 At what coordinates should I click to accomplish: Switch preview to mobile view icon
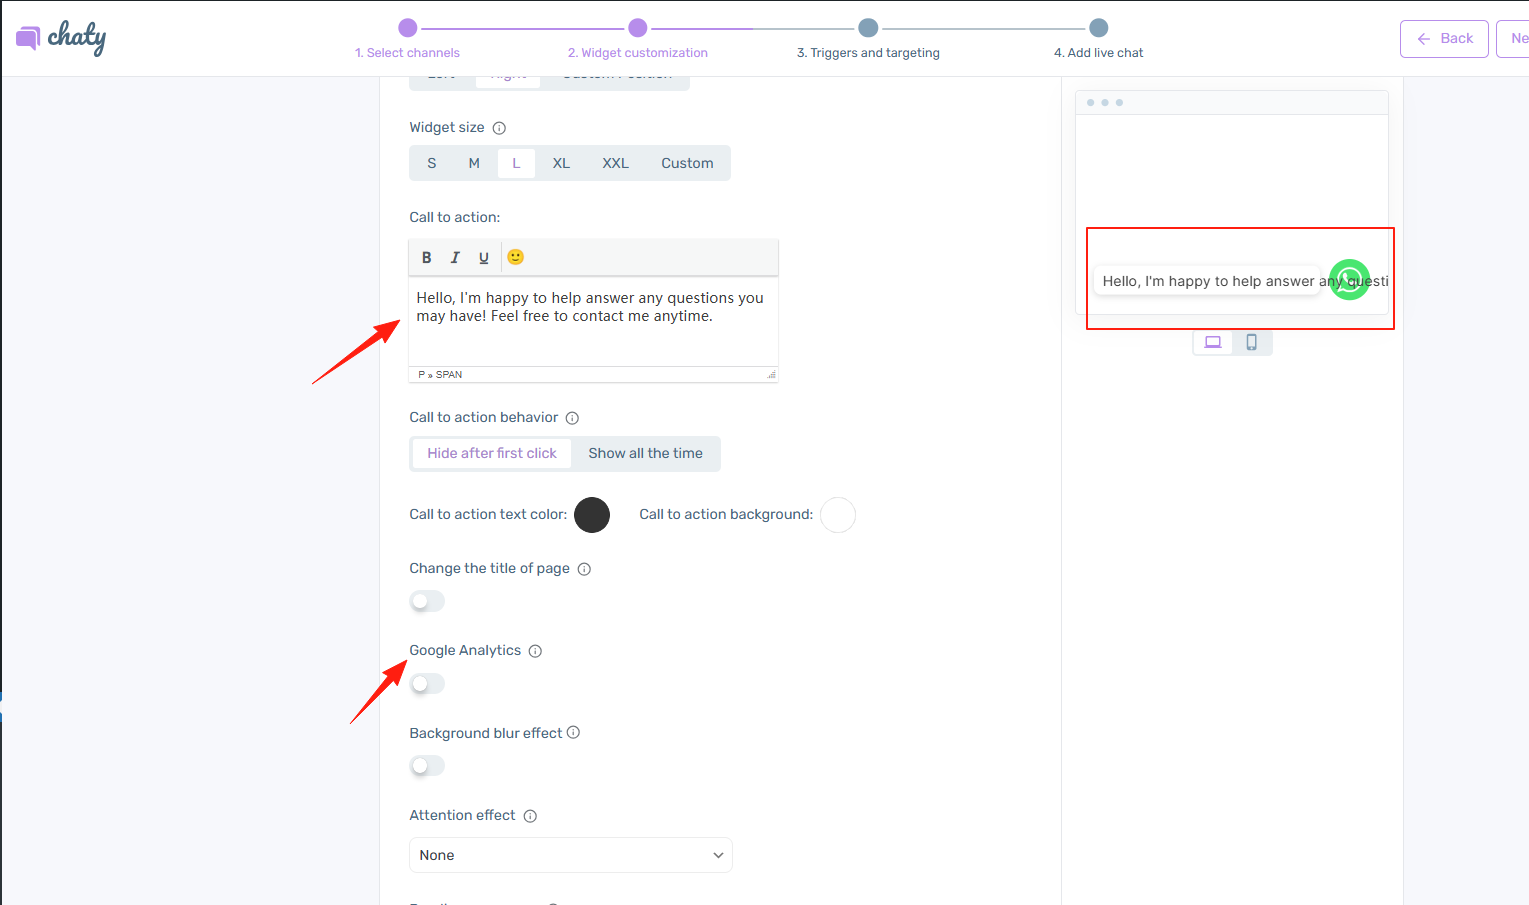click(x=1251, y=342)
